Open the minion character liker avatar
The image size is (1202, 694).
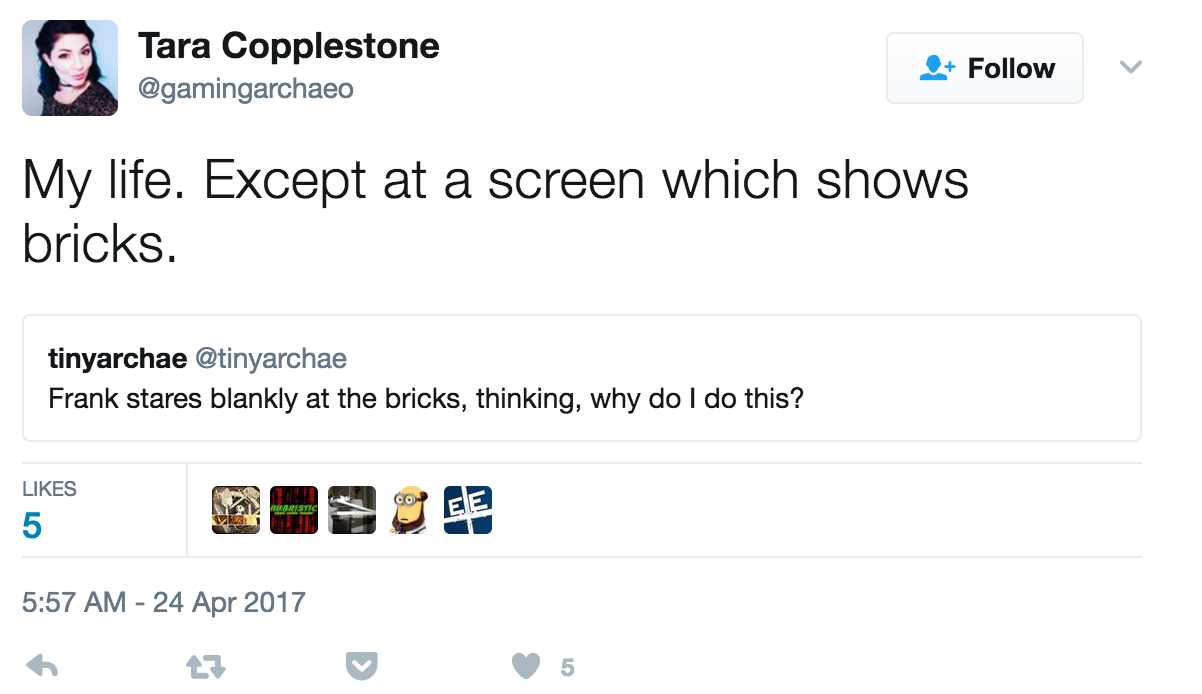(x=410, y=510)
